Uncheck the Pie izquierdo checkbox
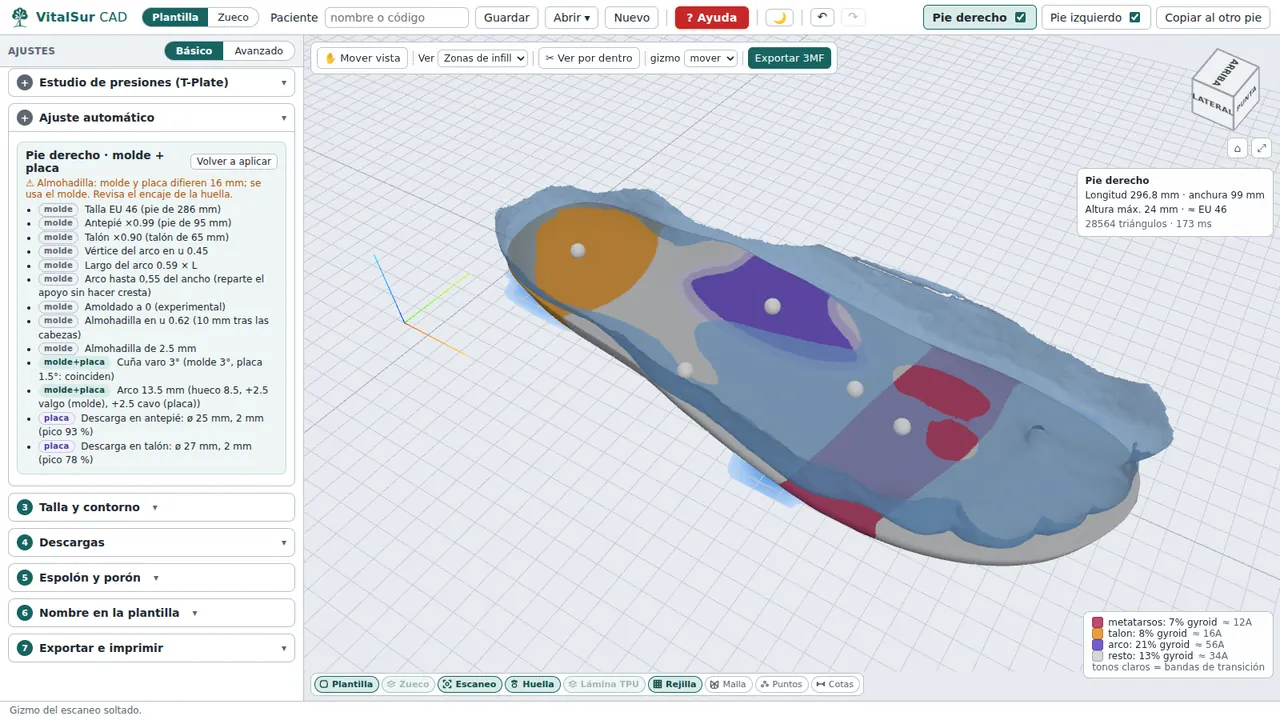This screenshot has height=720, width=1280. [1134, 17]
